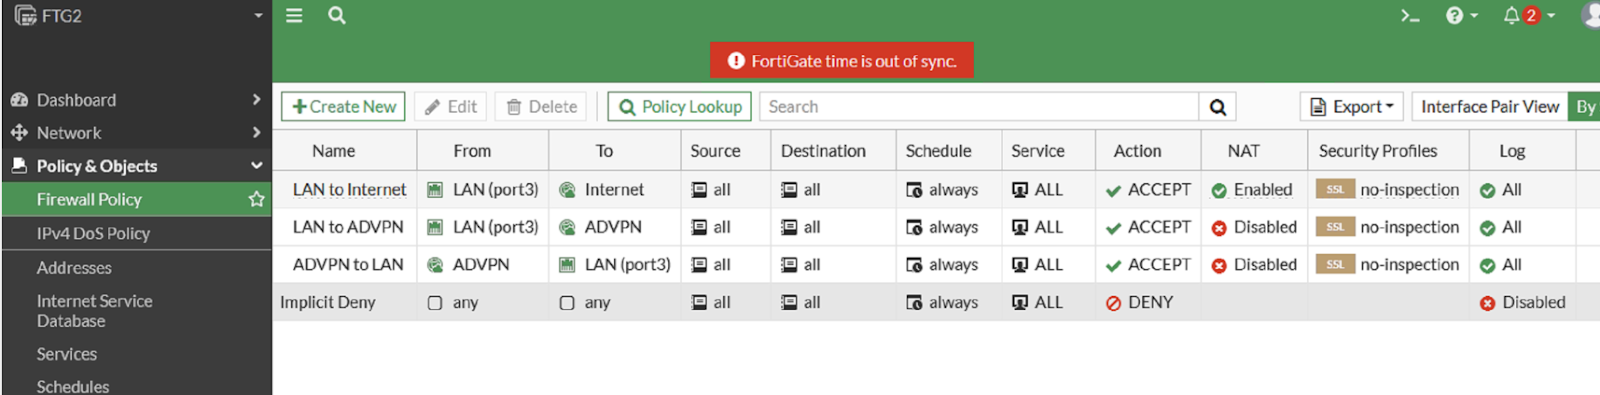Favorite Firewall Policy with star icon
The height and width of the screenshot is (395, 1600).
[256, 199]
